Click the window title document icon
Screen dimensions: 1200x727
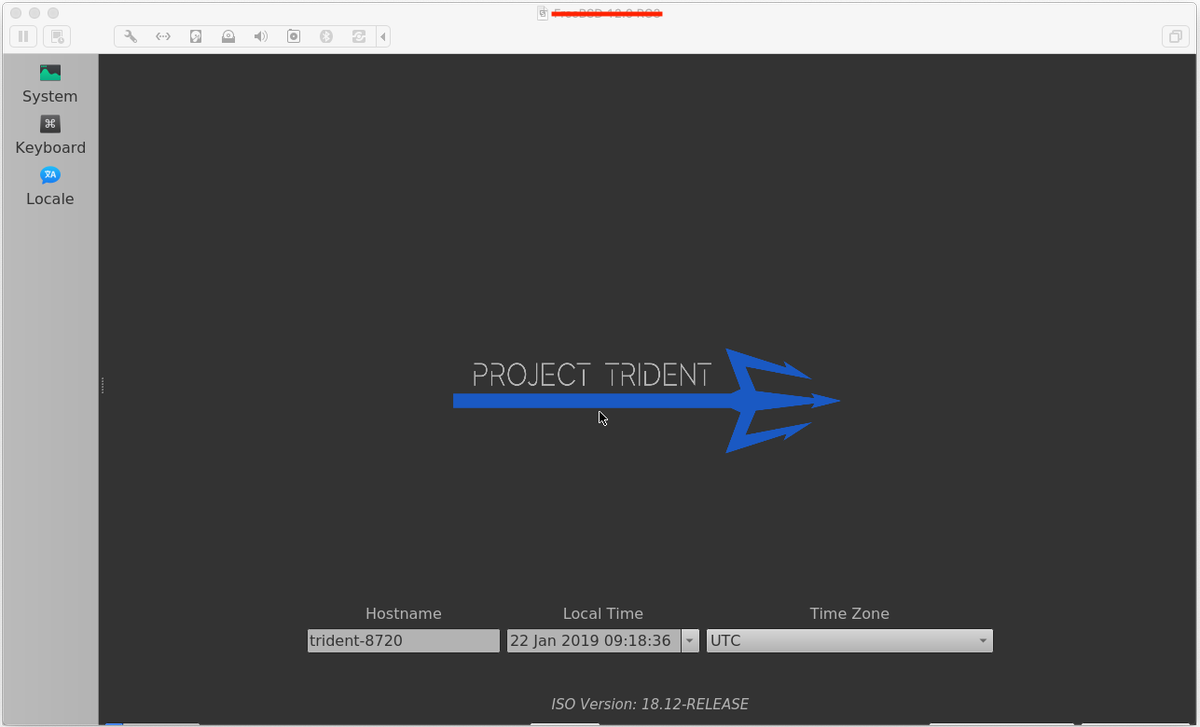[x=543, y=13]
